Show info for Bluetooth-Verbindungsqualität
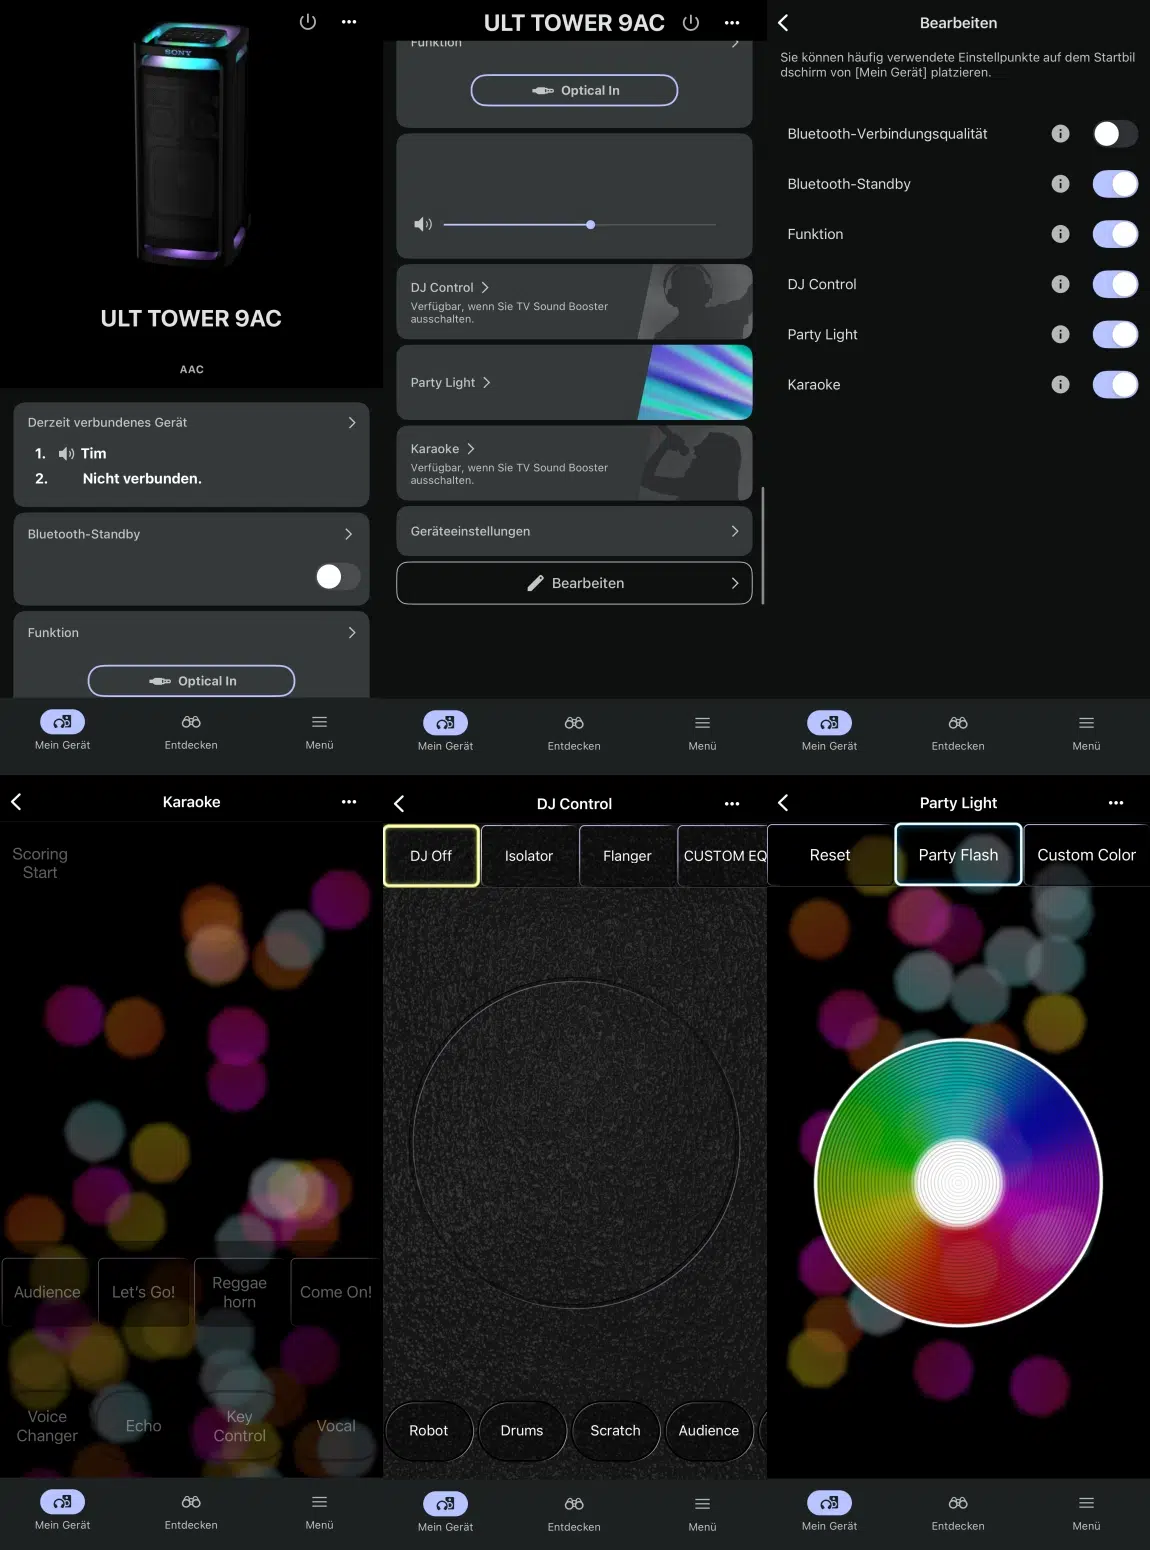The image size is (1150, 1550). tap(1061, 134)
